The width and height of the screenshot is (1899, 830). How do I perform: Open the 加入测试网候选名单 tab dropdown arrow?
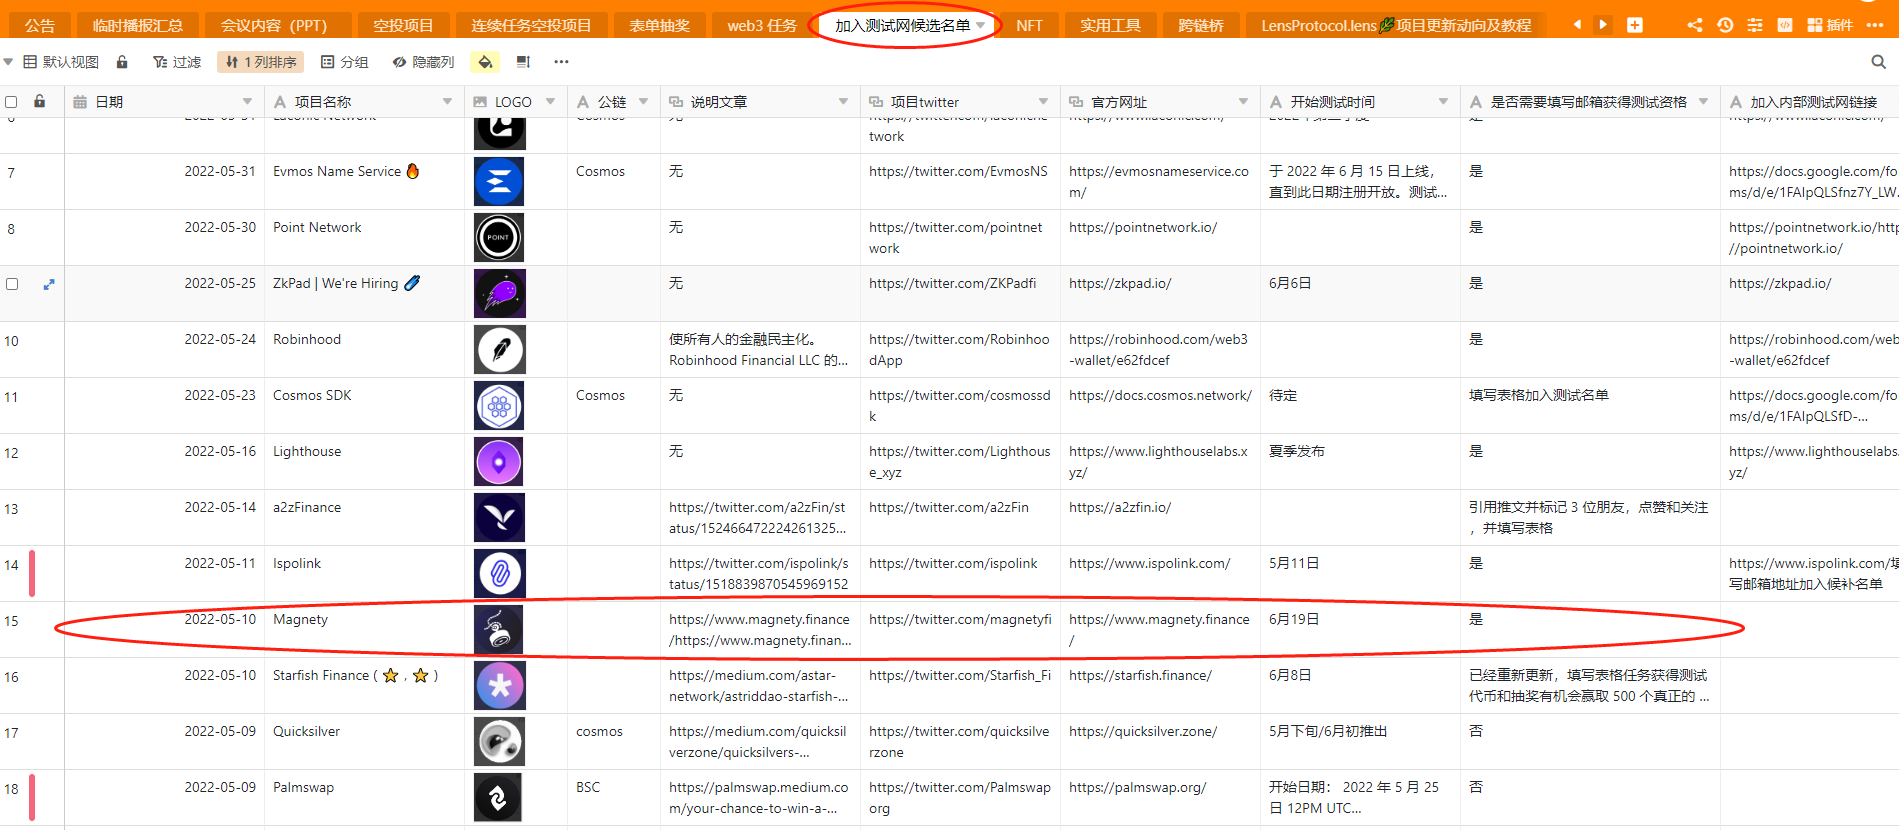tap(981, 25)
